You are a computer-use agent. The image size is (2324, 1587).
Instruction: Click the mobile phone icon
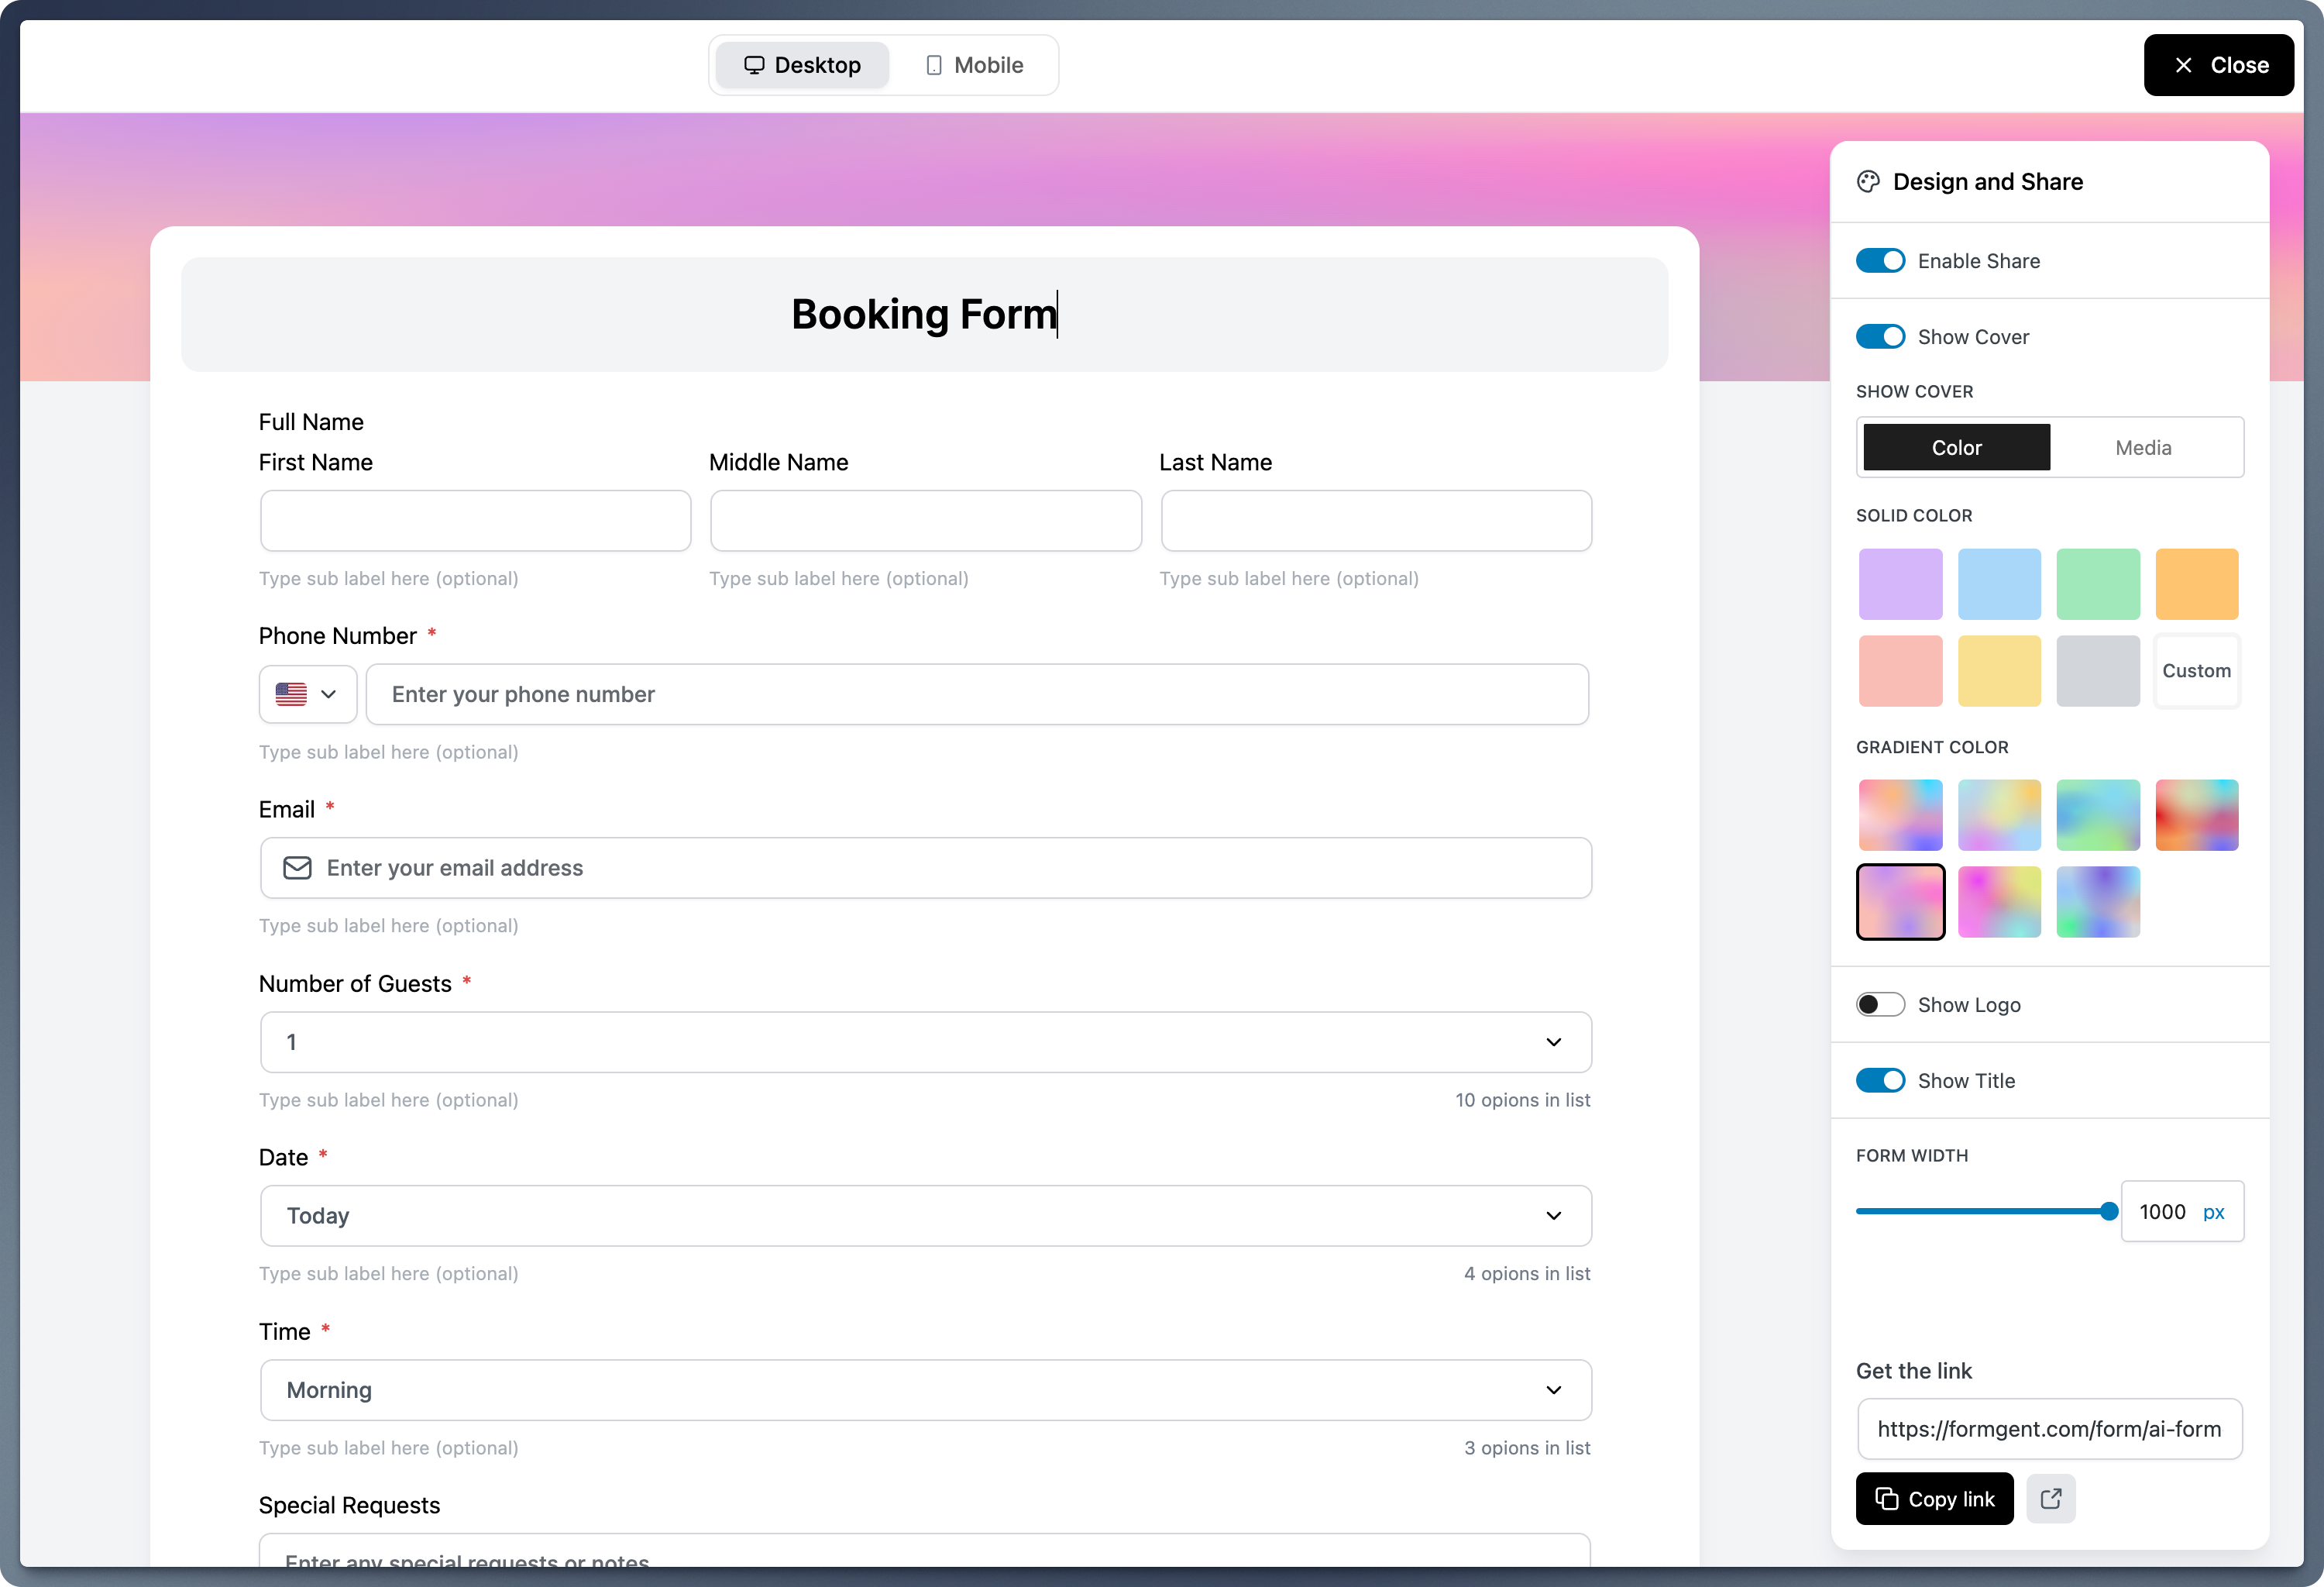point(933,65)
